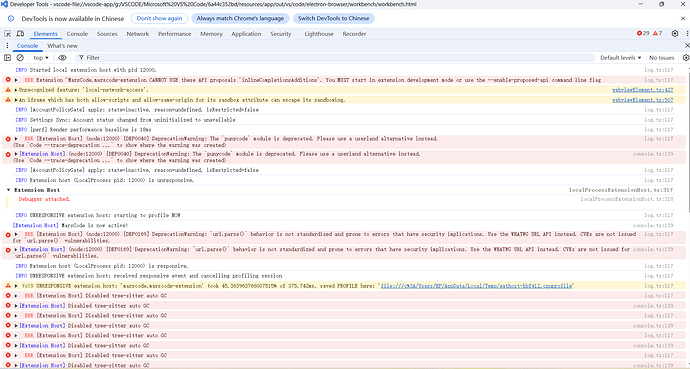Open the Network tab
This screenshot has height=369, width=690.
138,34
